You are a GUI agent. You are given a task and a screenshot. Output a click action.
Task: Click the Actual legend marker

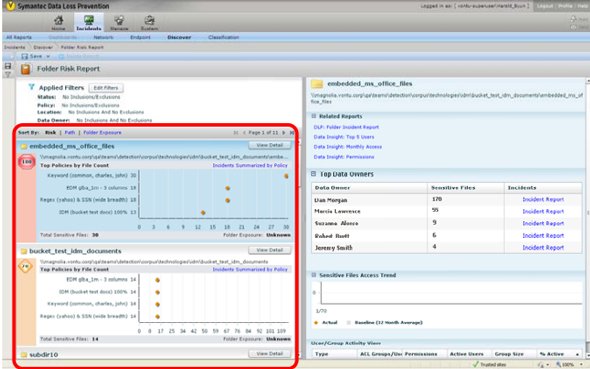click(316, 323)
